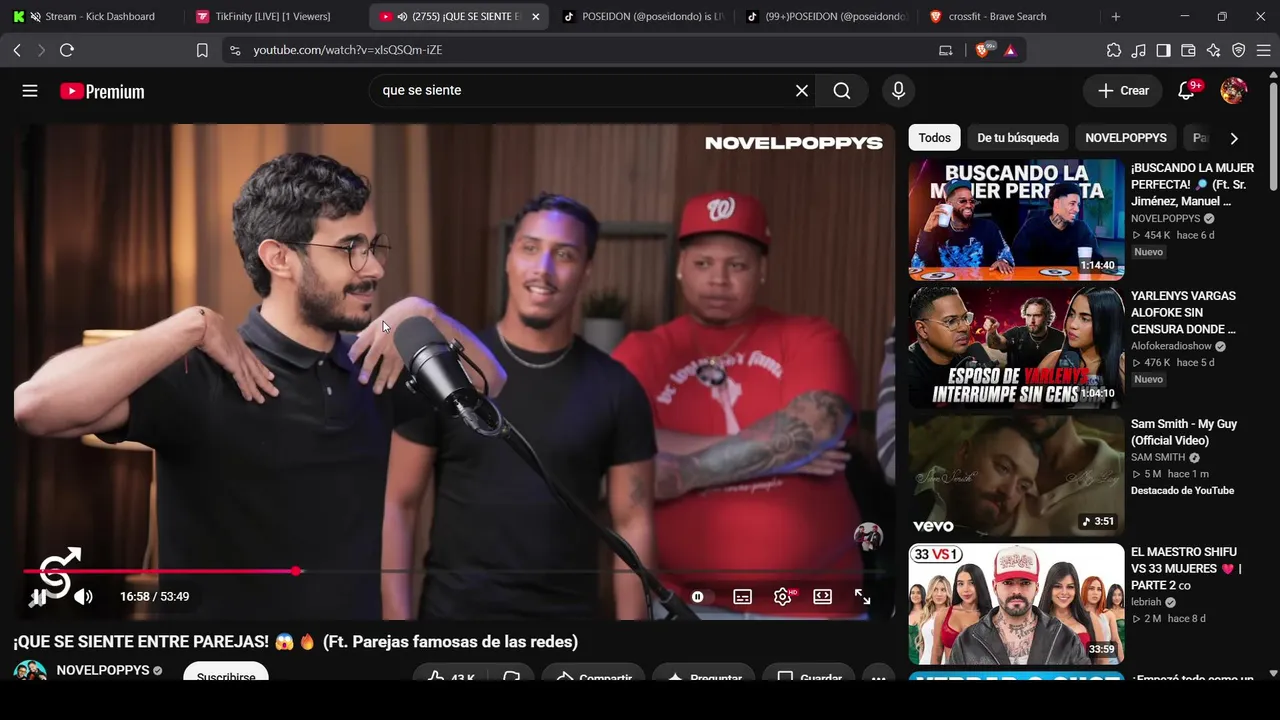Open the Brave Rewards triangle icon
The image size is (1280, 720).
coord(1010,50)
